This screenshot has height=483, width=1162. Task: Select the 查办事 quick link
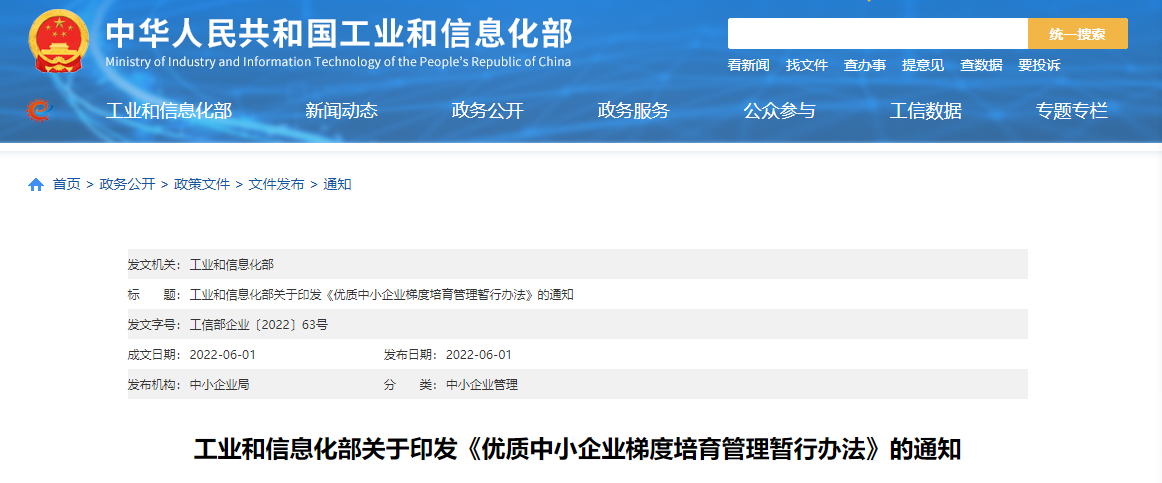(864, 65)
